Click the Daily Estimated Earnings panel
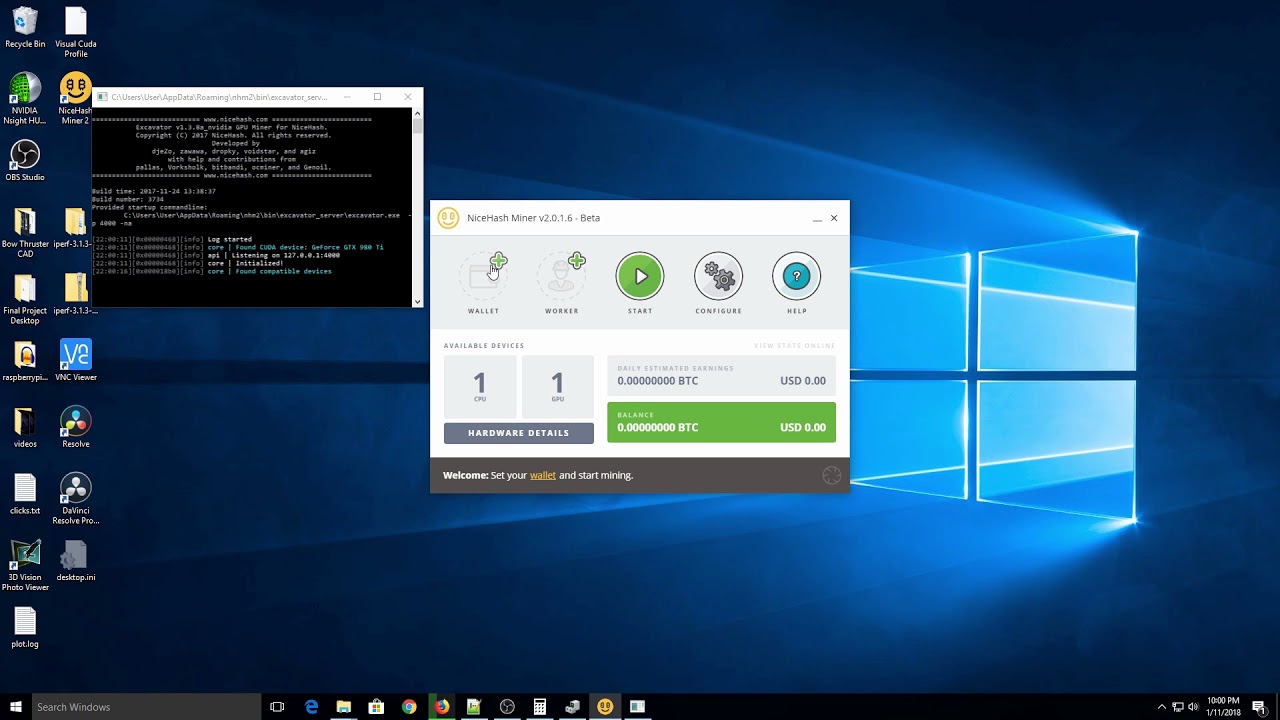Screen dimensions: 1280x720 (x=721, y=376)
